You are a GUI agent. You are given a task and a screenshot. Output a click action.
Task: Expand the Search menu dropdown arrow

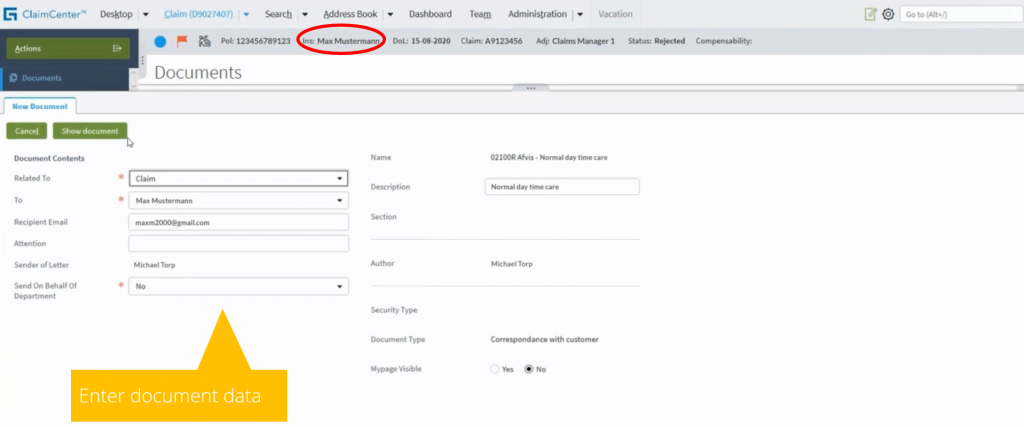305,14
